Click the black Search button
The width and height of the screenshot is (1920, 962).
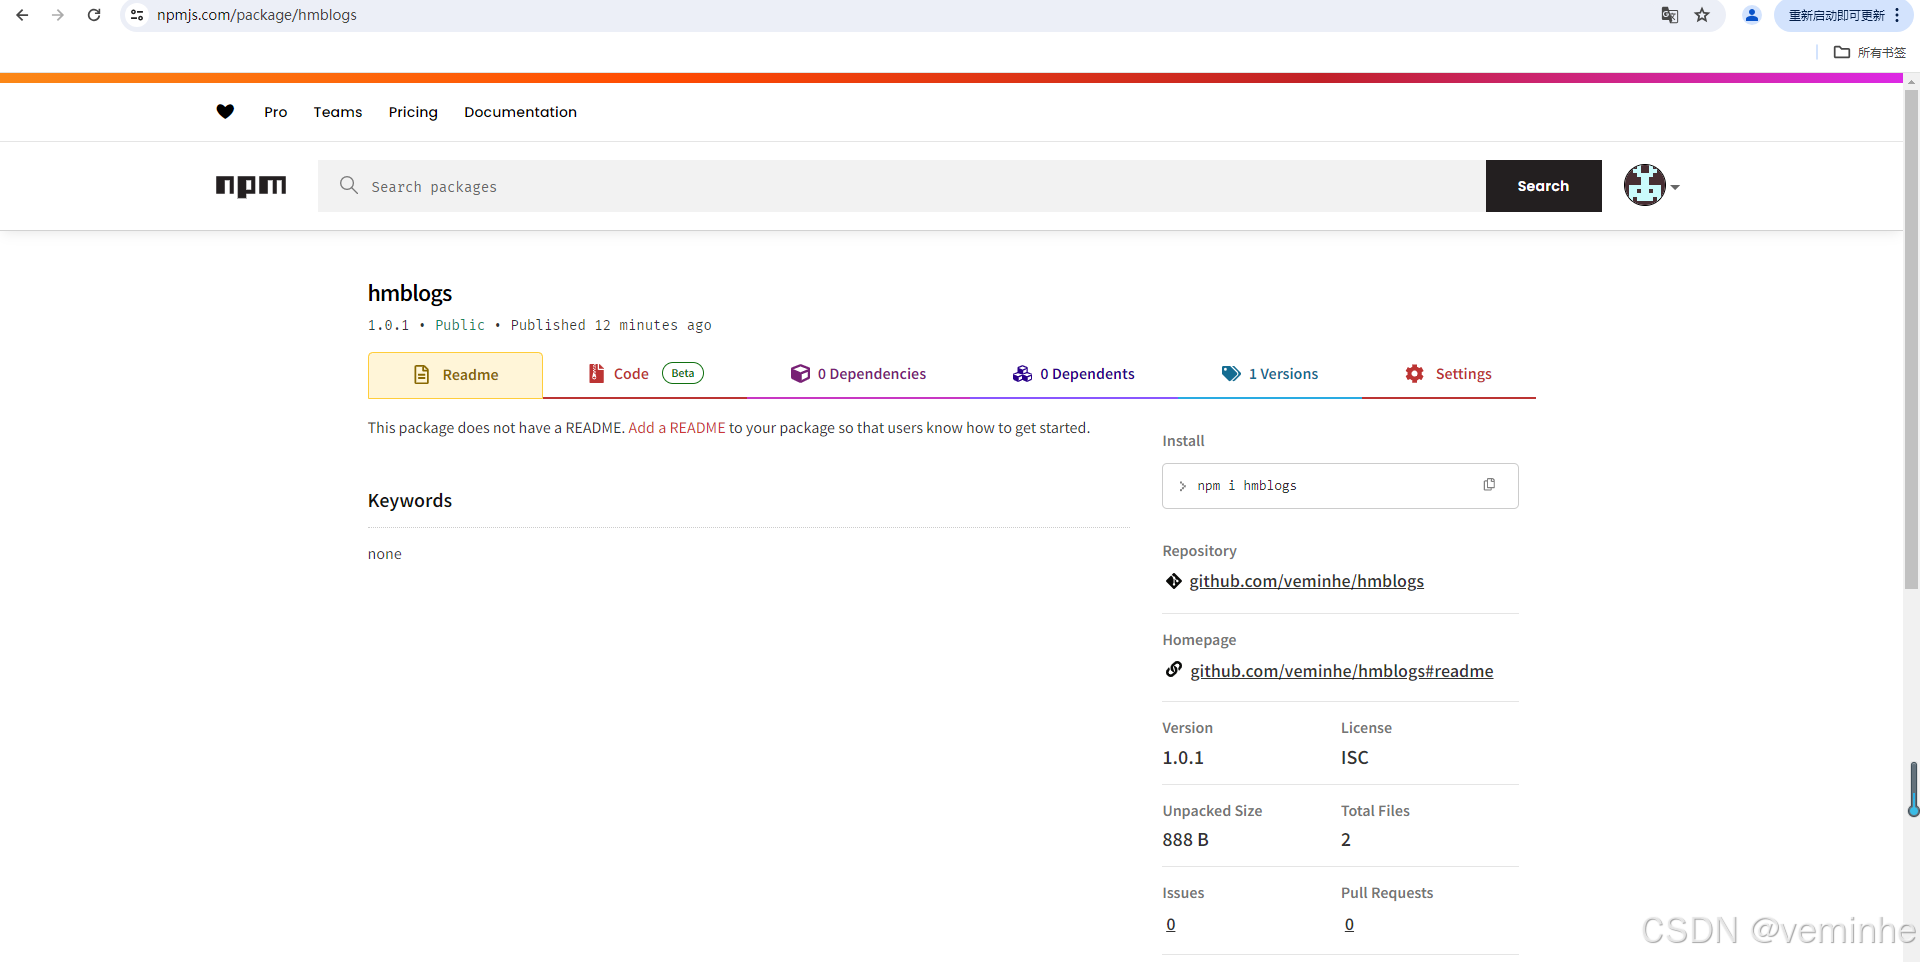tap(1543, 186)
